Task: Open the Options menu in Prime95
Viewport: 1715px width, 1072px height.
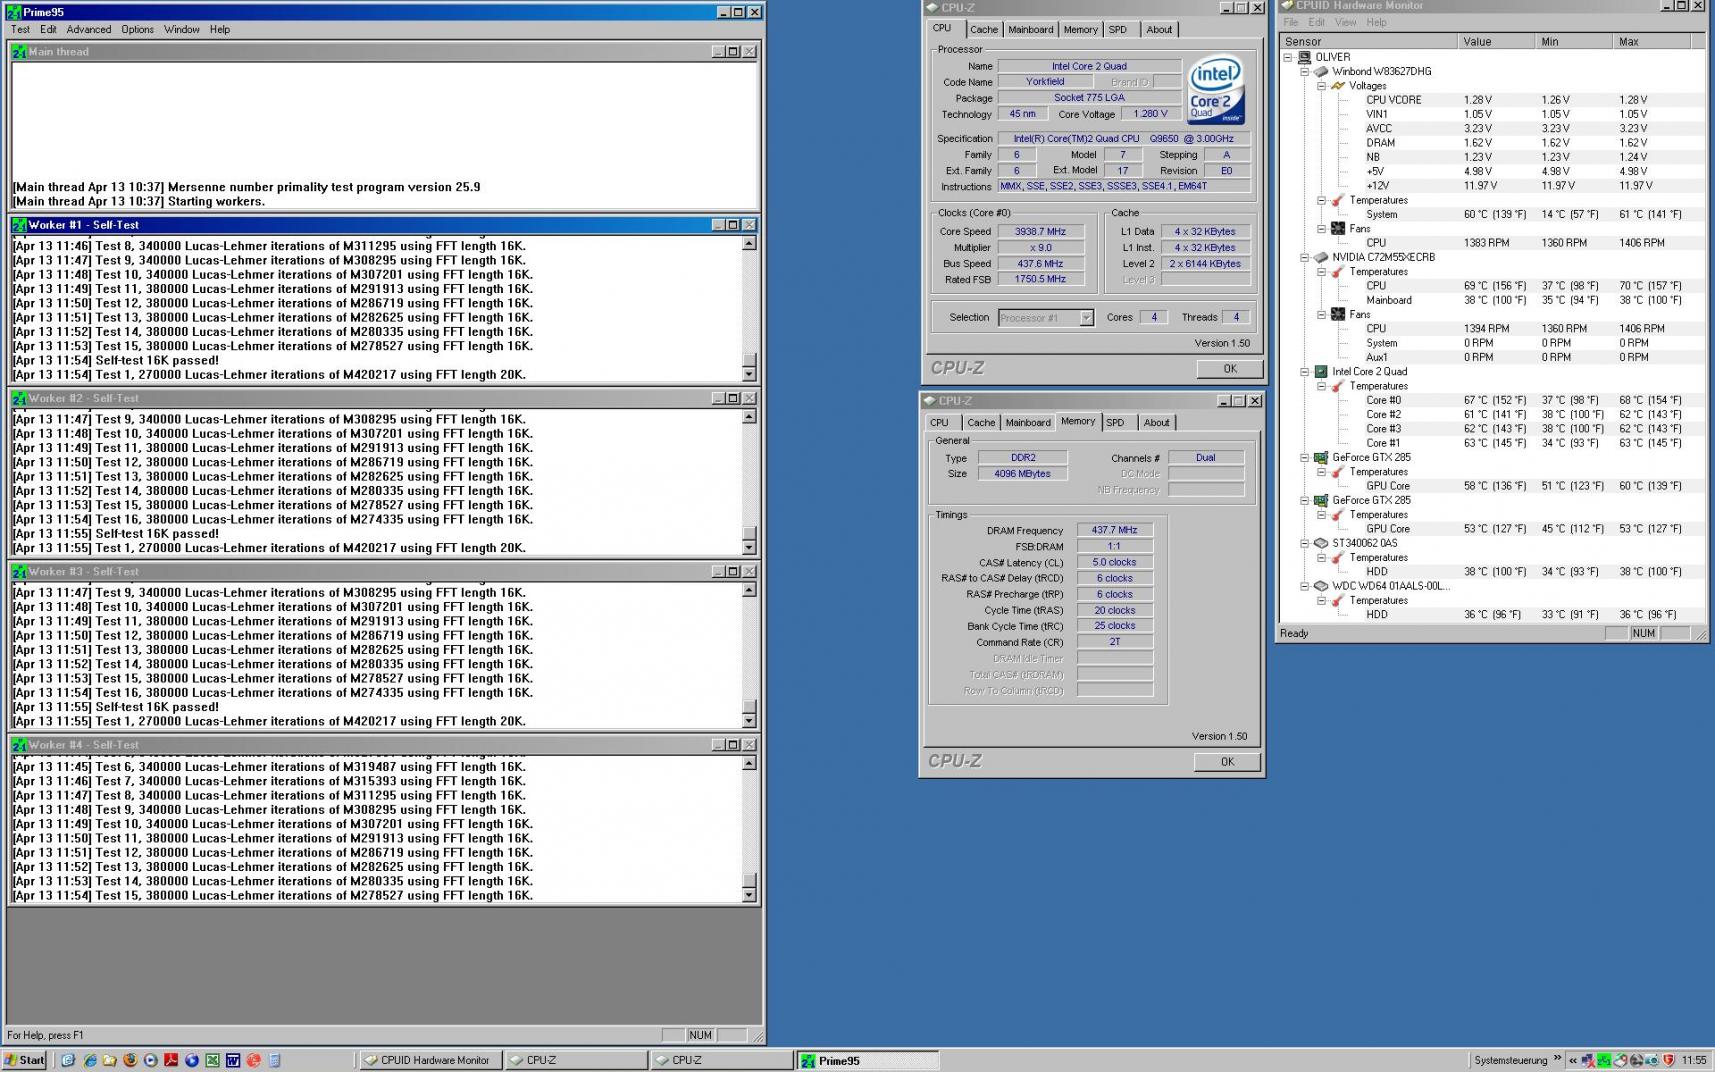Action: [138, 29]
